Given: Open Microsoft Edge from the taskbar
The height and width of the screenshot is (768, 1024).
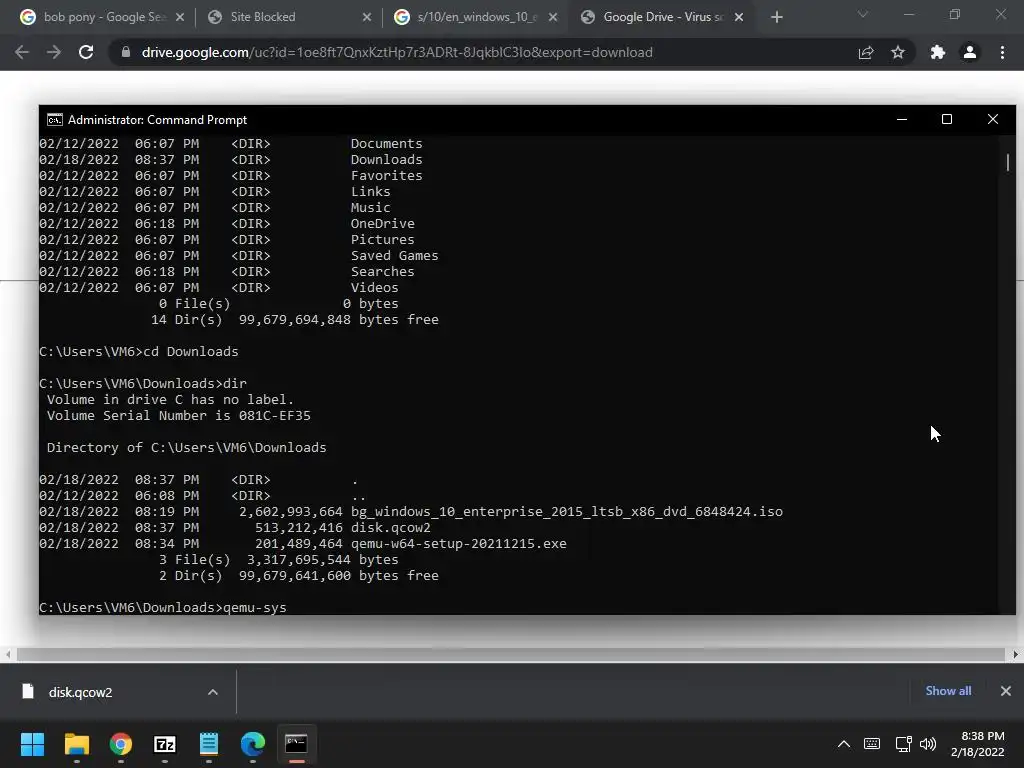Looking at the screenshot, I should coord(253,744).
